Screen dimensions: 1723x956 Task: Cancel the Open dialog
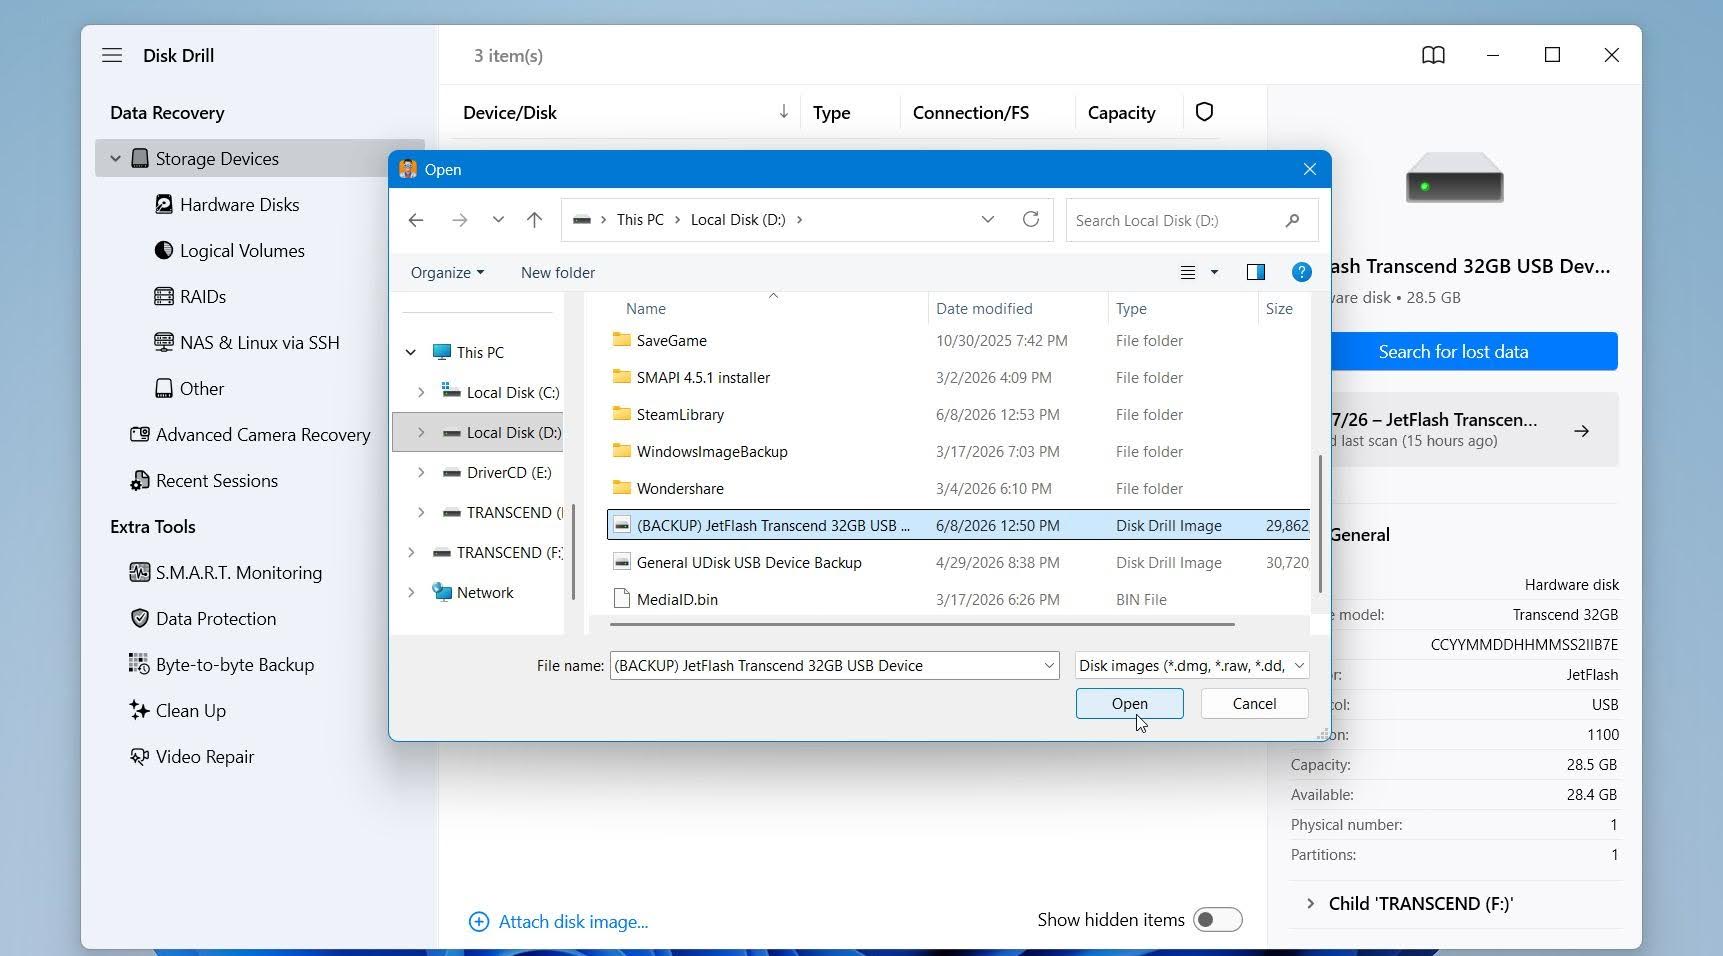tap(1254, 703)
